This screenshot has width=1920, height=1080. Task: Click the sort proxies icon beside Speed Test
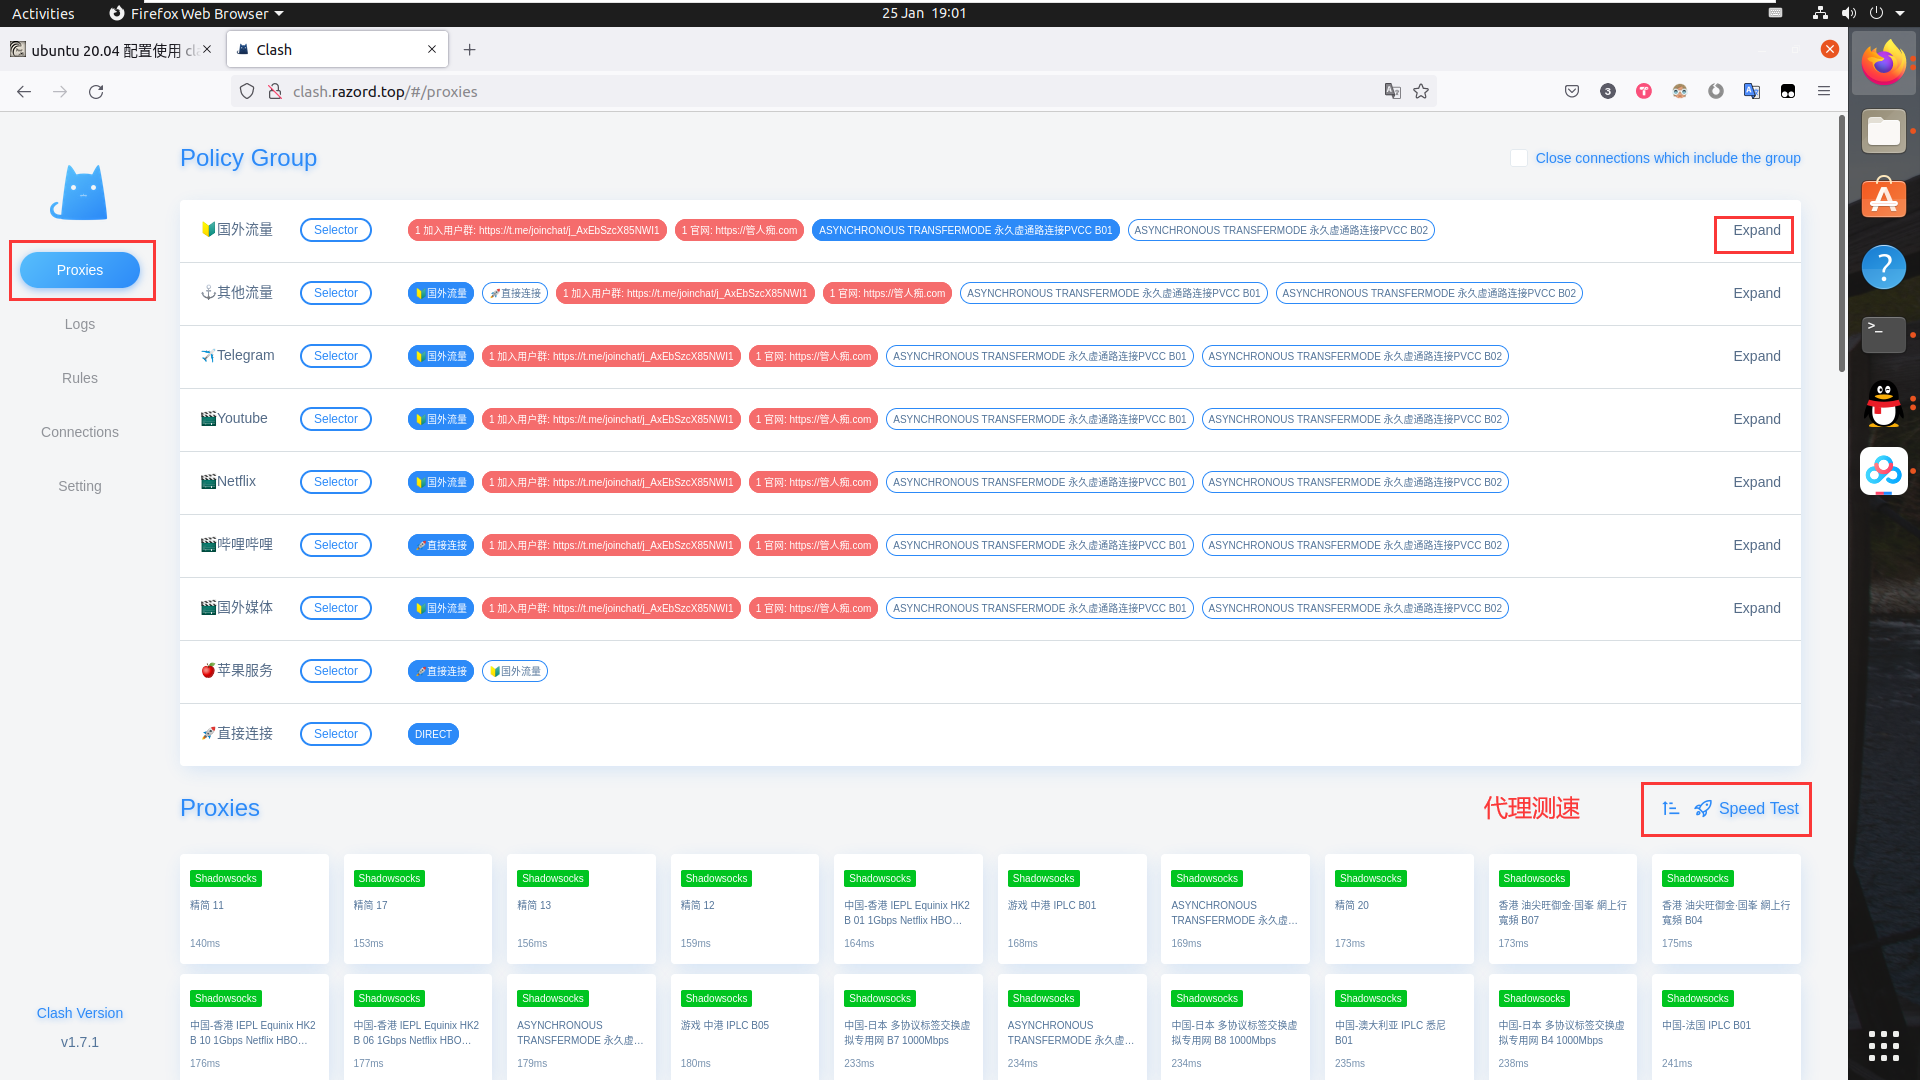point(1670,808)
